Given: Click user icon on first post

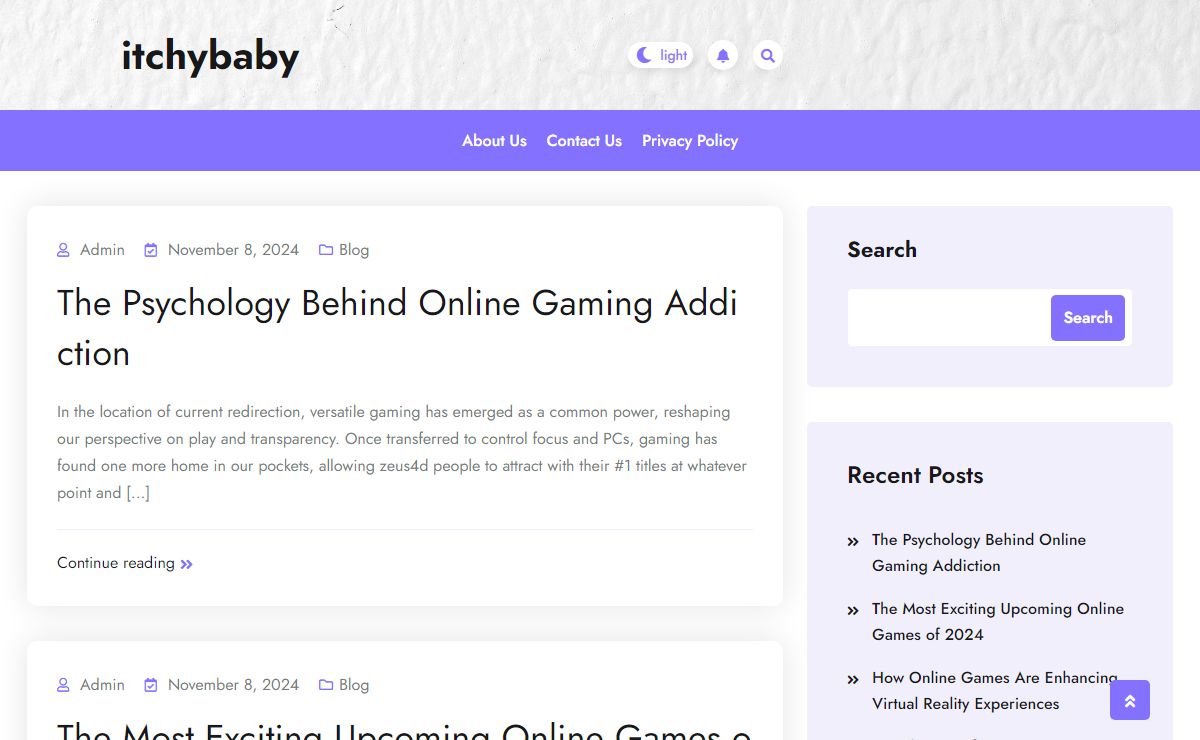Looking at the screenshot, I should pos(63,250).
